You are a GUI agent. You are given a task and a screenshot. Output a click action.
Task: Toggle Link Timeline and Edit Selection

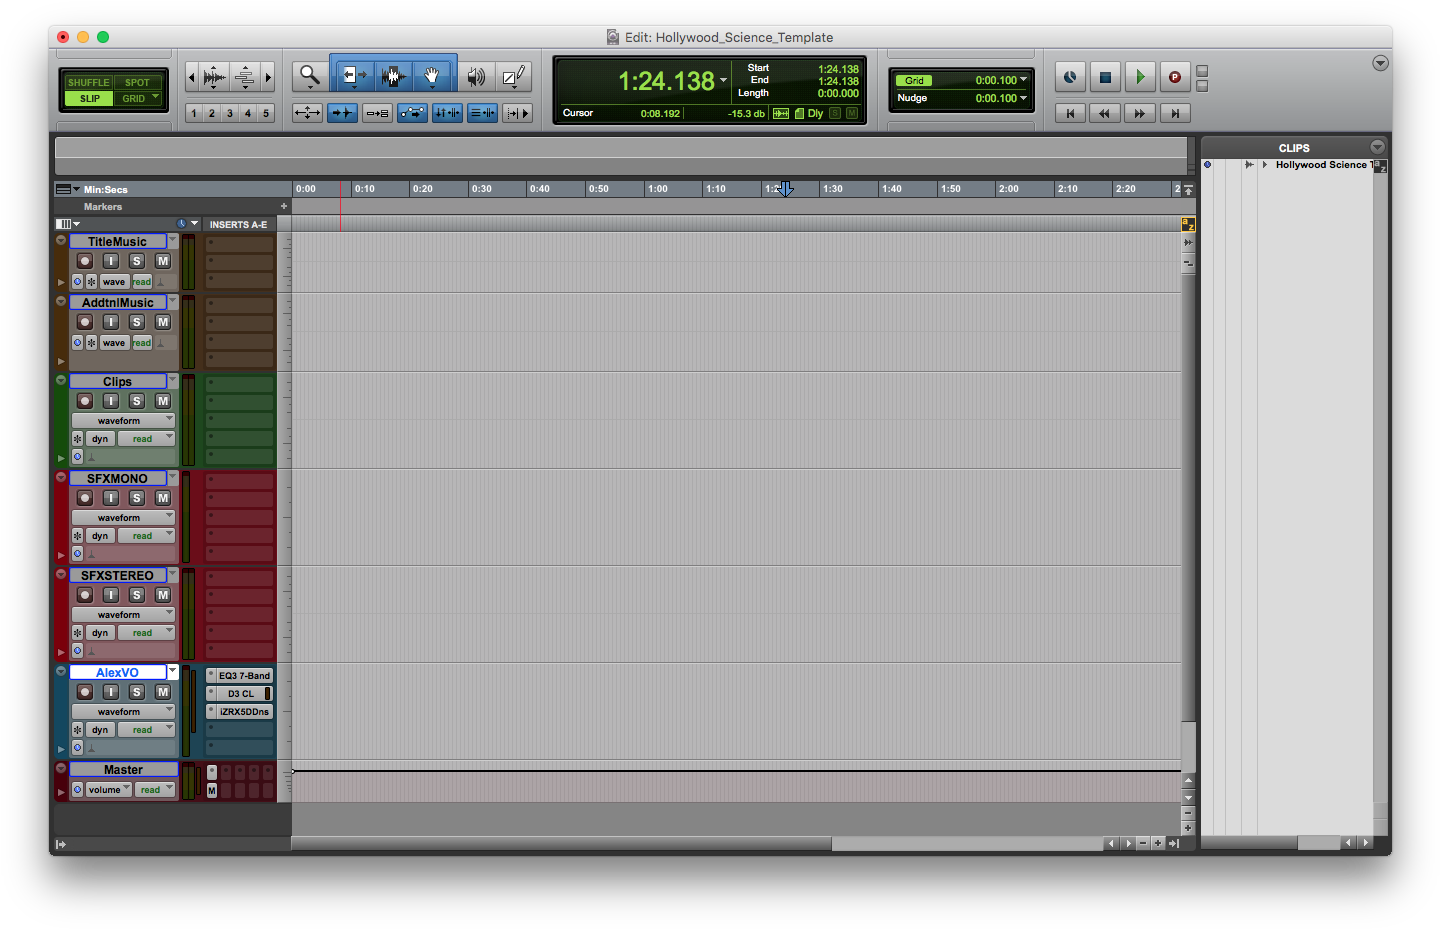[447, 113]
